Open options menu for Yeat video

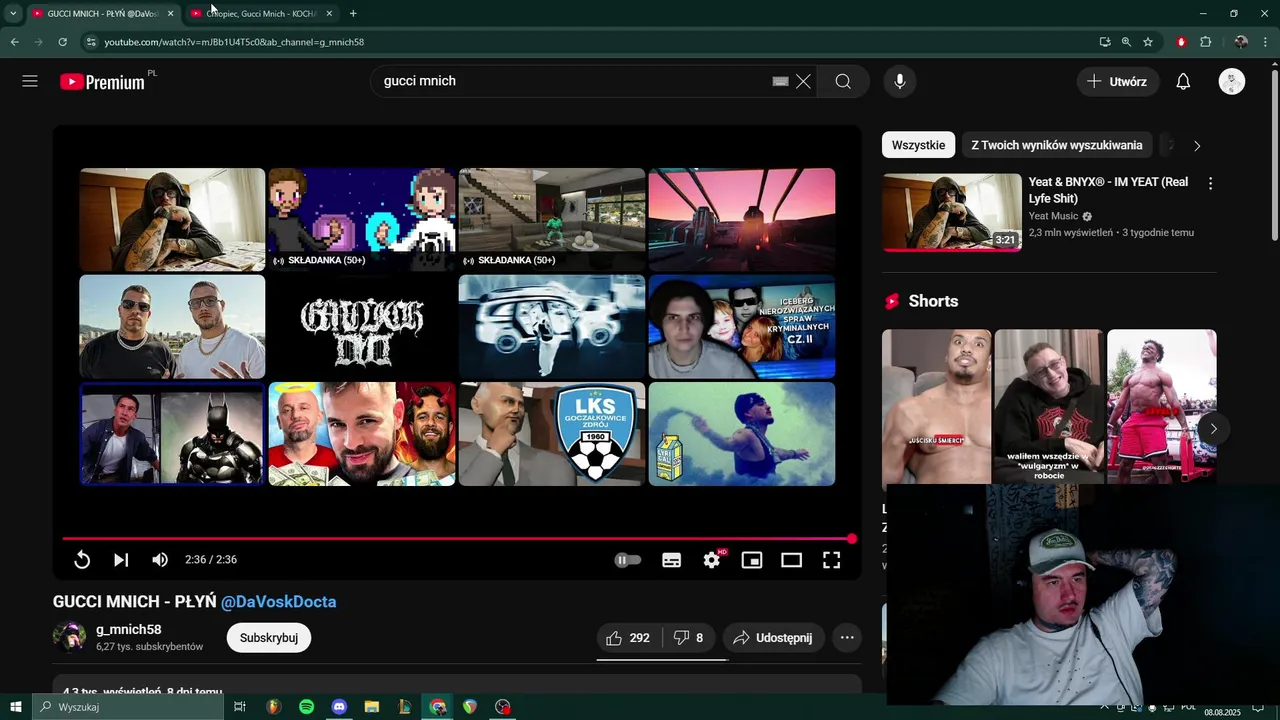[1210, 184]
